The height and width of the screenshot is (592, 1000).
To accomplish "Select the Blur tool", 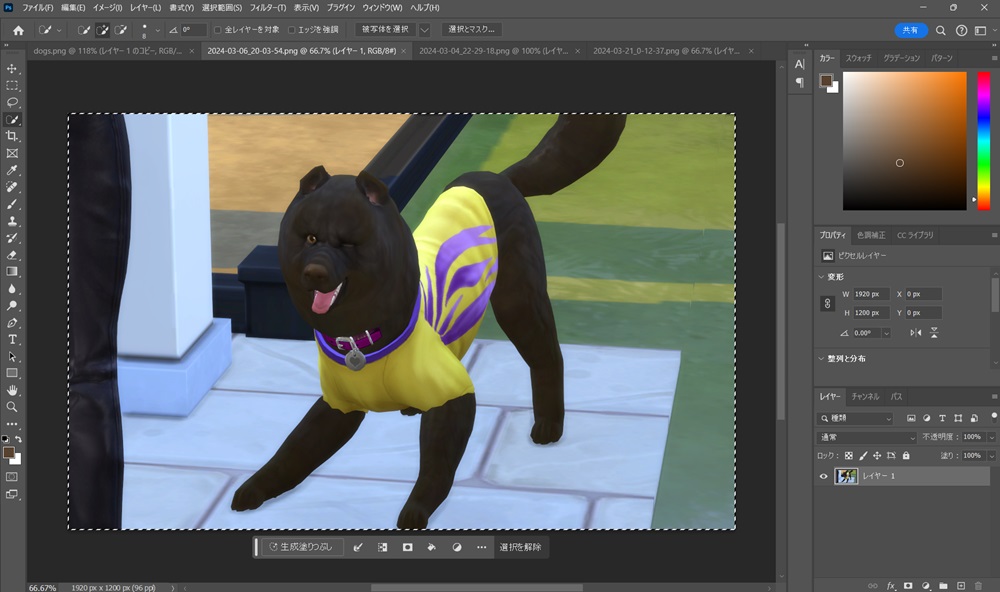I will click(x=12, y=288).
